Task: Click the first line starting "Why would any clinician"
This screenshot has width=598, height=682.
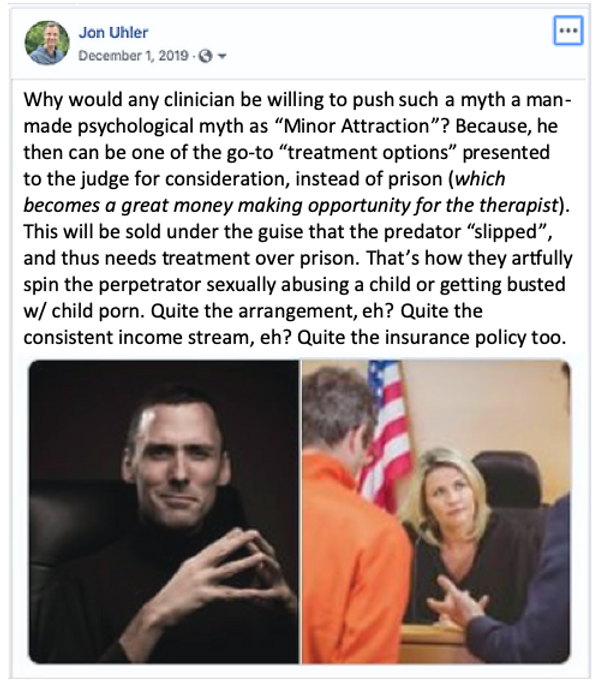Action: (x=297, y=100)
